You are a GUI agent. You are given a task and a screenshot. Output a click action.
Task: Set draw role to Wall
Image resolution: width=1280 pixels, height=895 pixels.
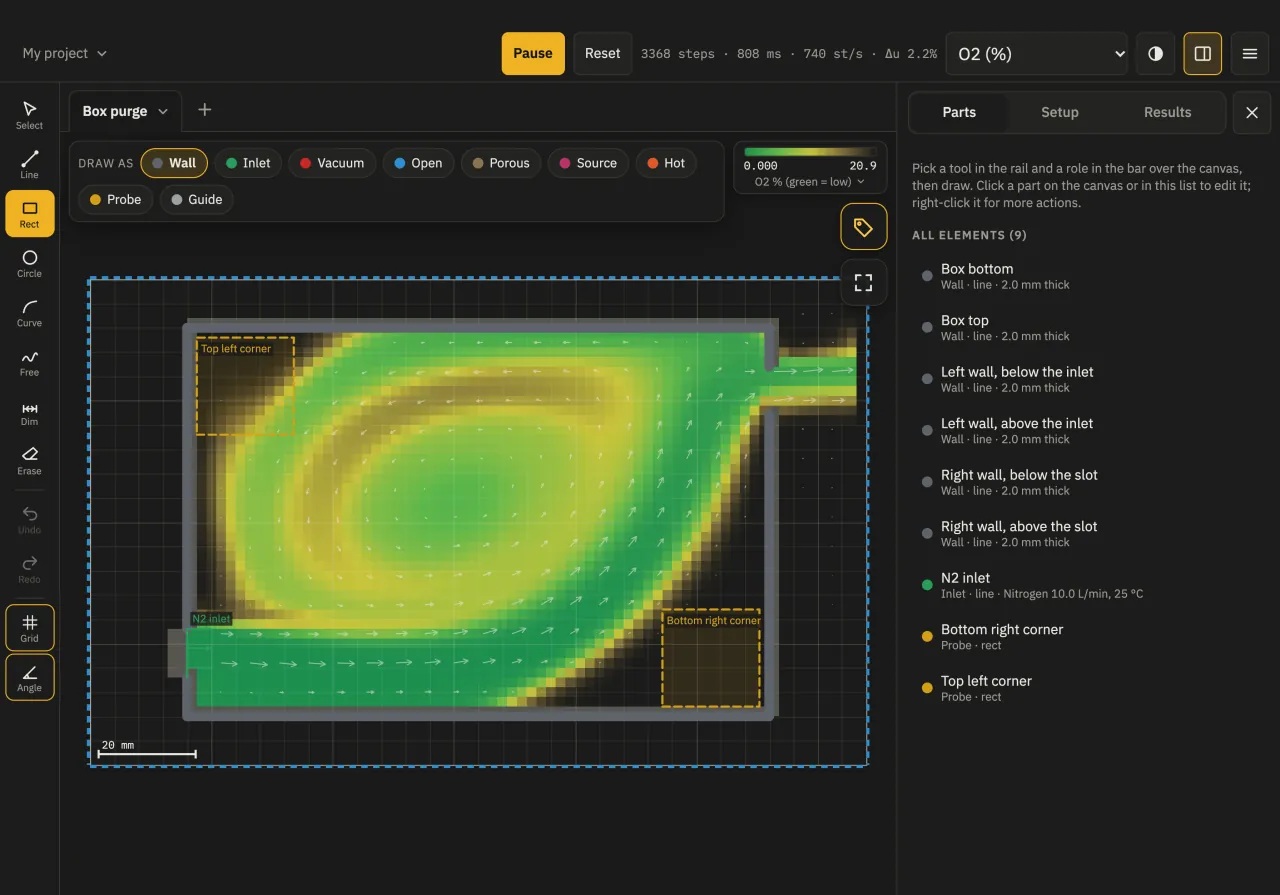[174, 163]
